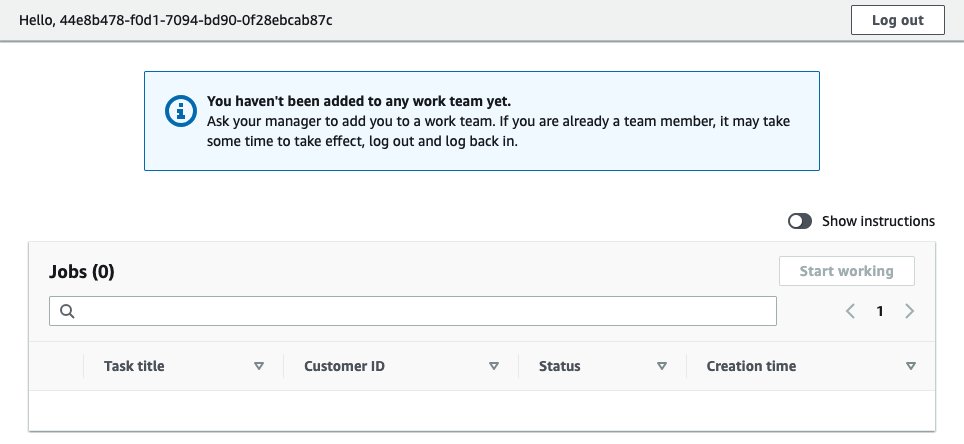The height and width of the screenshot is (444, 964).
Task: Sort by Task title using arrow icon
Action: click(259, 366)
